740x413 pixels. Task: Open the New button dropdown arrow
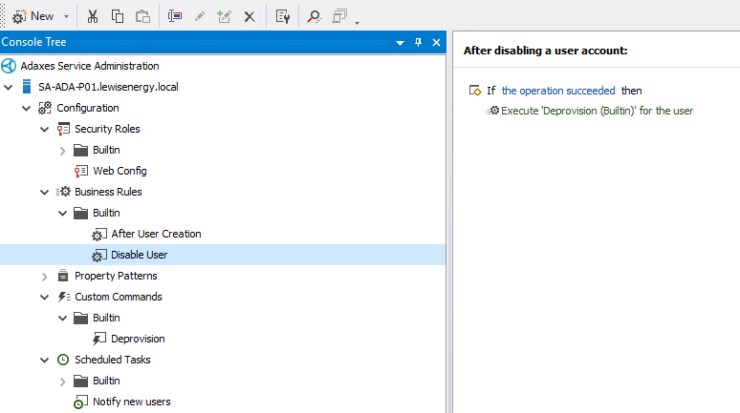[67, 17]
